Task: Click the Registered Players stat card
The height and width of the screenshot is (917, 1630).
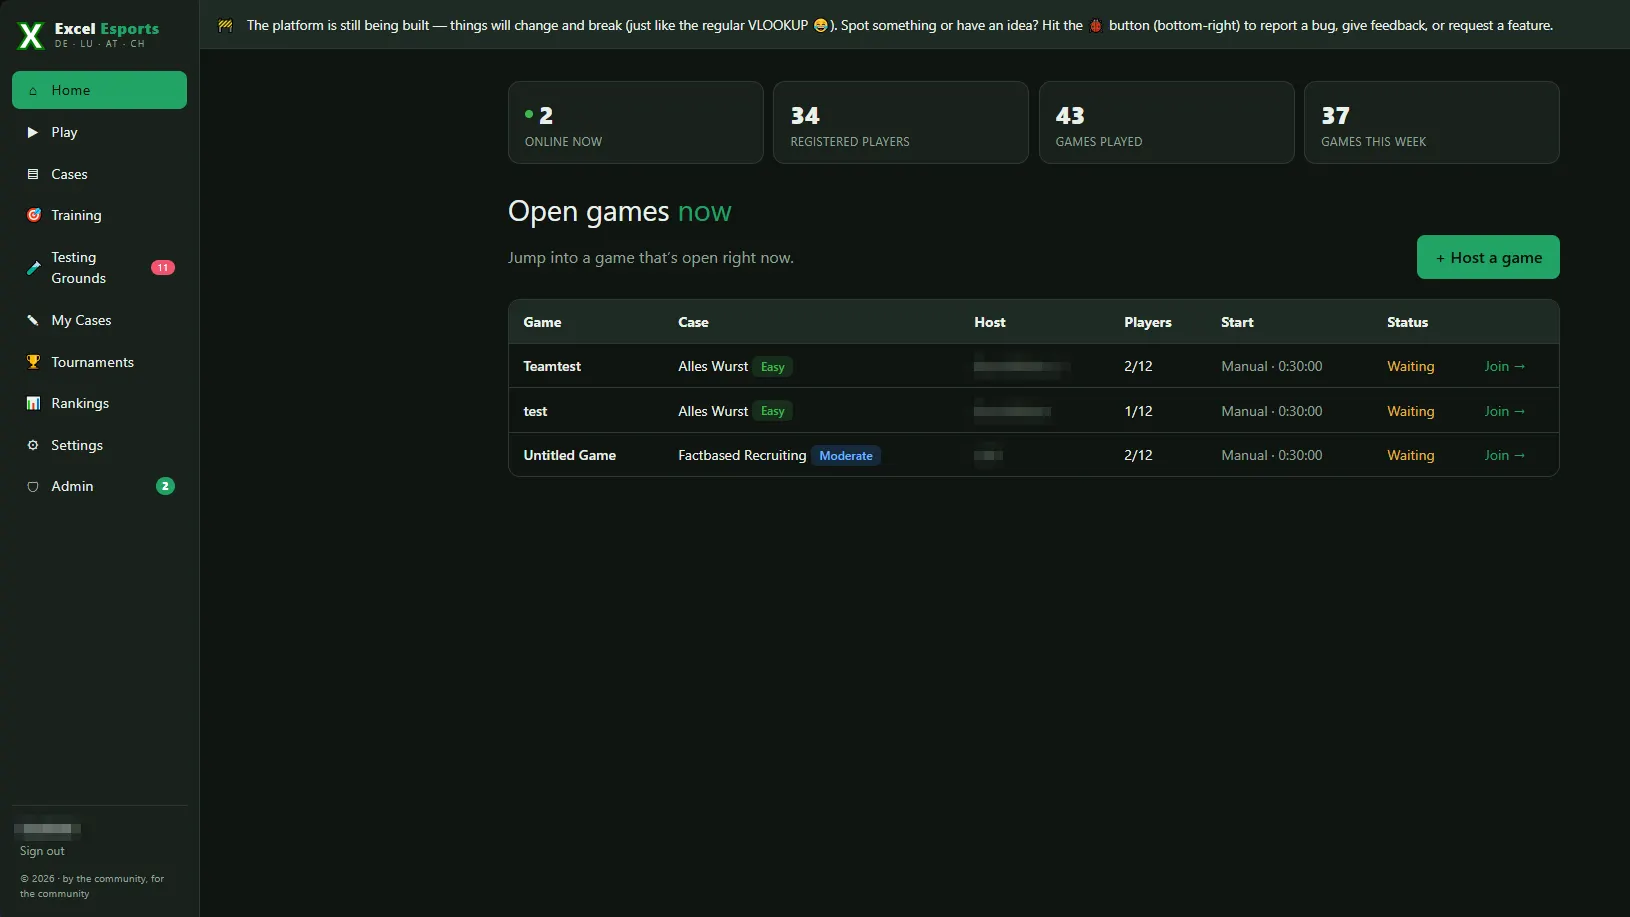Action: 901,122
